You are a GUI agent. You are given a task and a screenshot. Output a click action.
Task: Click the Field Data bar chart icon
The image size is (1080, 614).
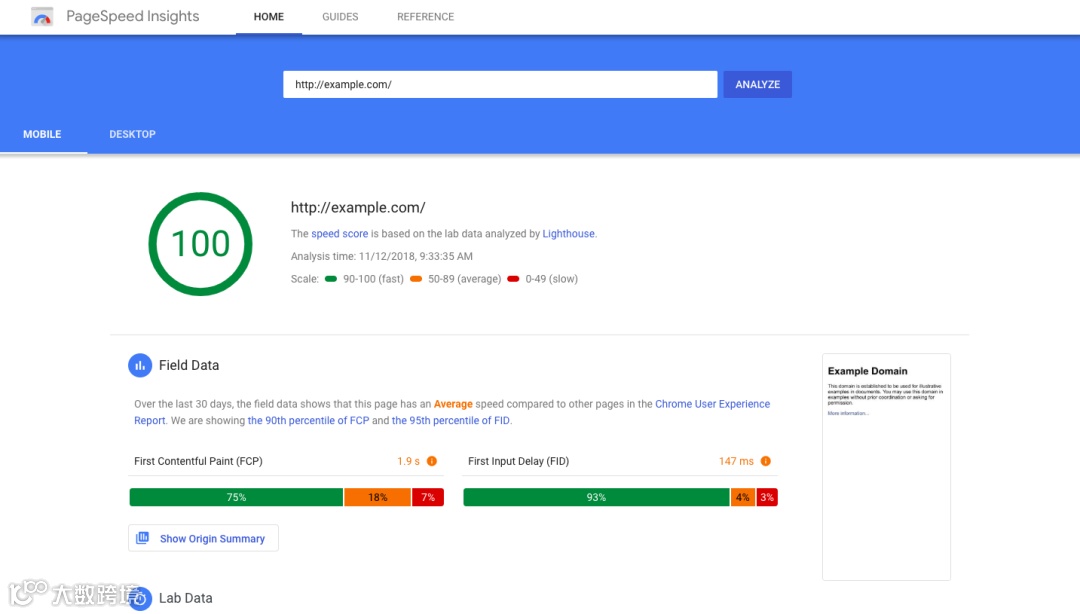pos(140,365)
